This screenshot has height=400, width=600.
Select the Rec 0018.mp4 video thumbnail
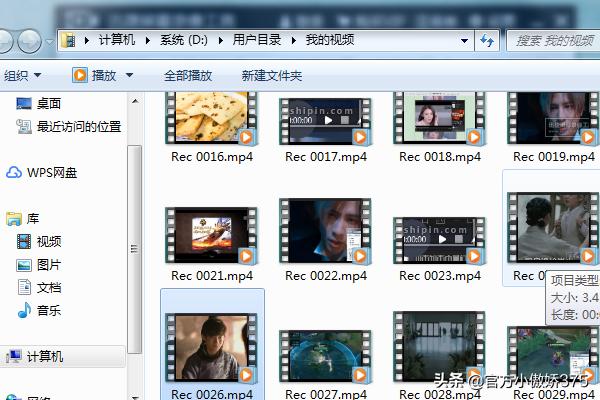pyautogui.click(x=439, y=118)
